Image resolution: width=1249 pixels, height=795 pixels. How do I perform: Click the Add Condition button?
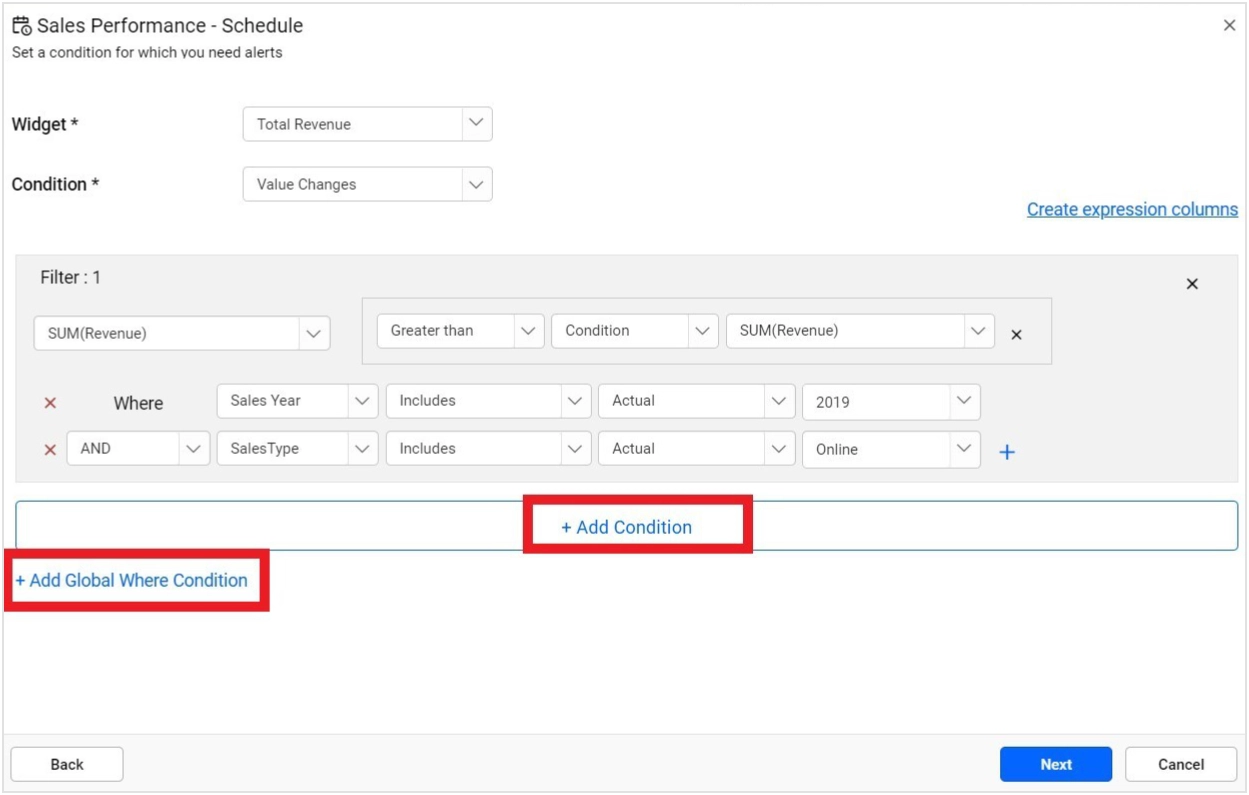(x=626, y=526)
